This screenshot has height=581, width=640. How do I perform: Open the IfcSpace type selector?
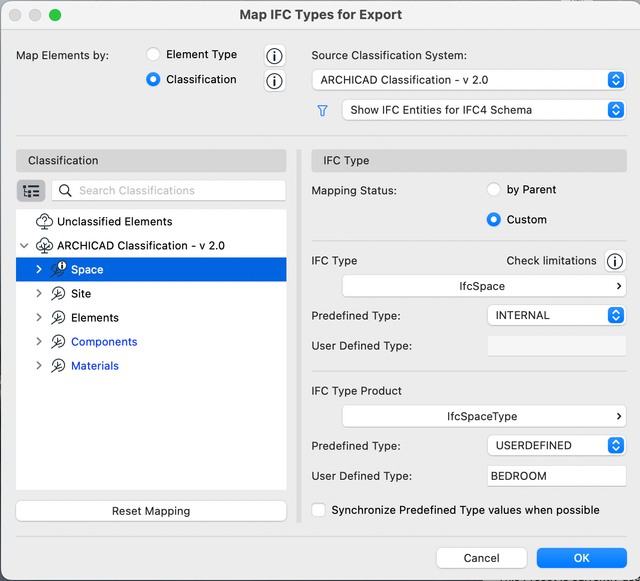[x=484, y=286]
